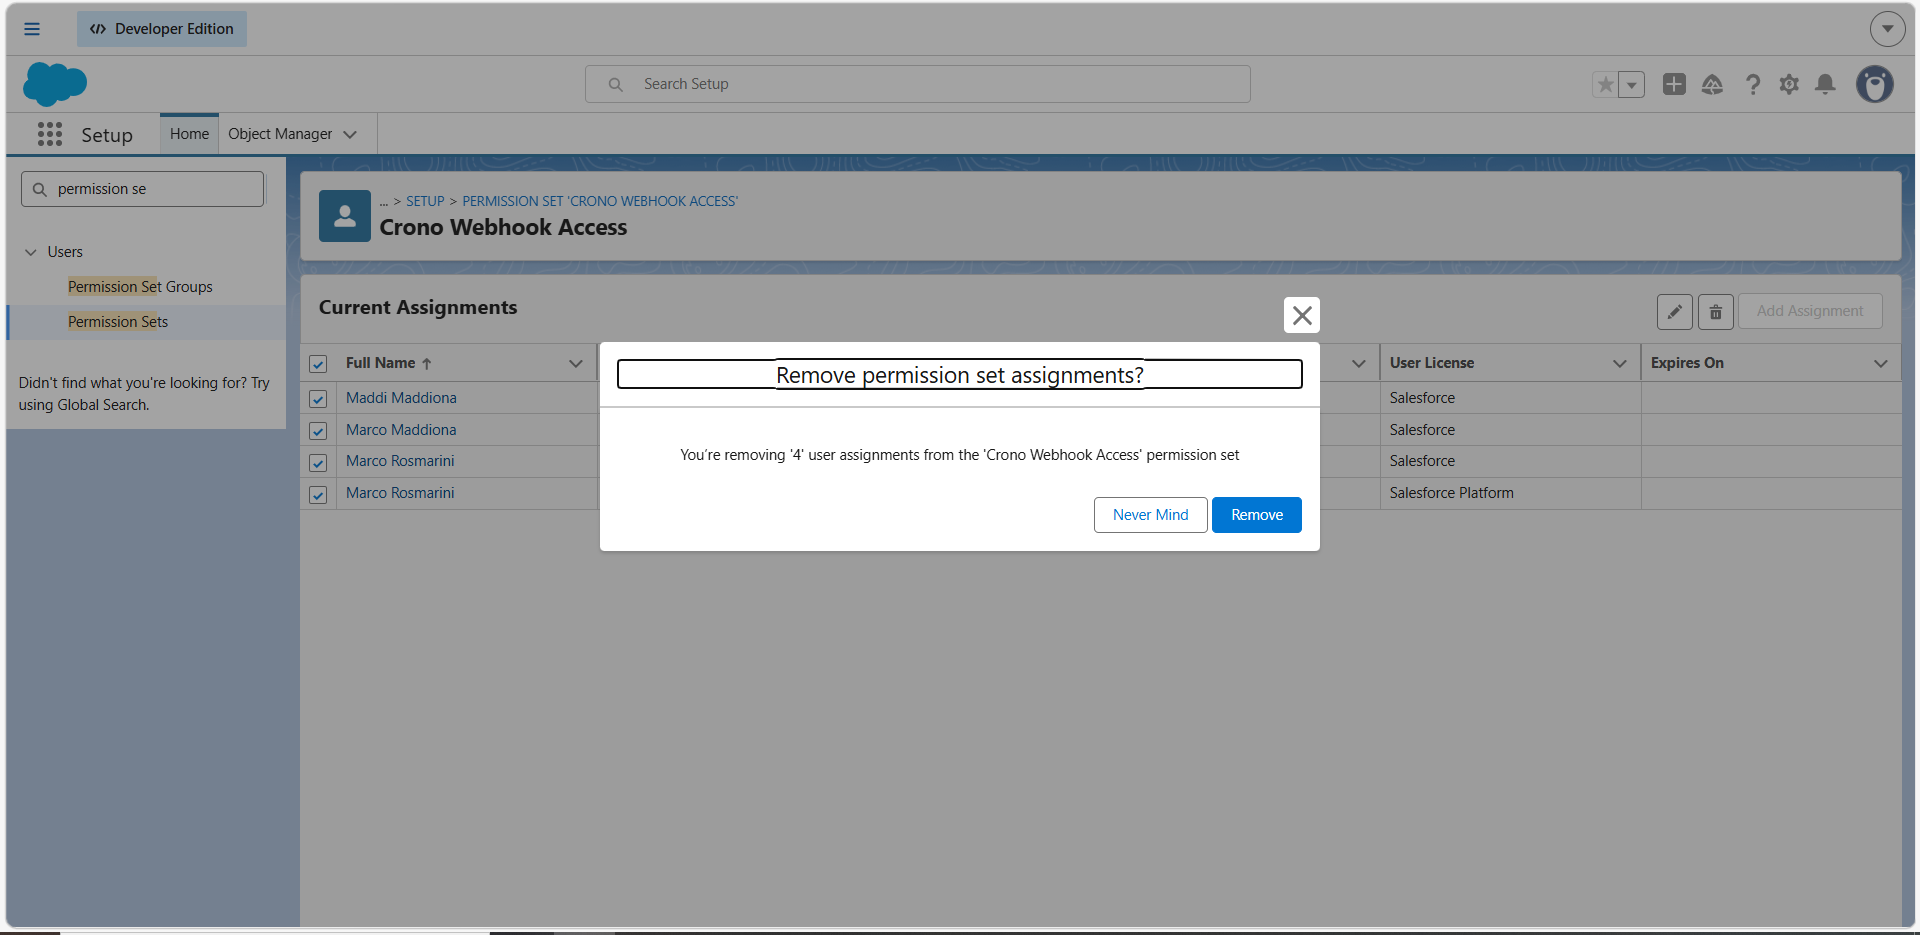1920x935 pixels.
Task: Click the Crono Webhook Access header icon
Action: [345, 216]
